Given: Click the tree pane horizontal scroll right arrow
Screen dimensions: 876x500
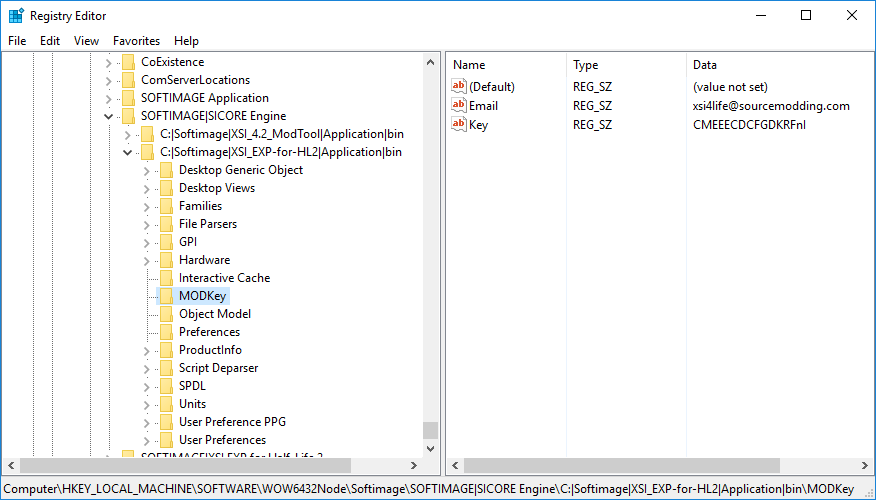Looking at the screenshot, I should coord(414,465).
